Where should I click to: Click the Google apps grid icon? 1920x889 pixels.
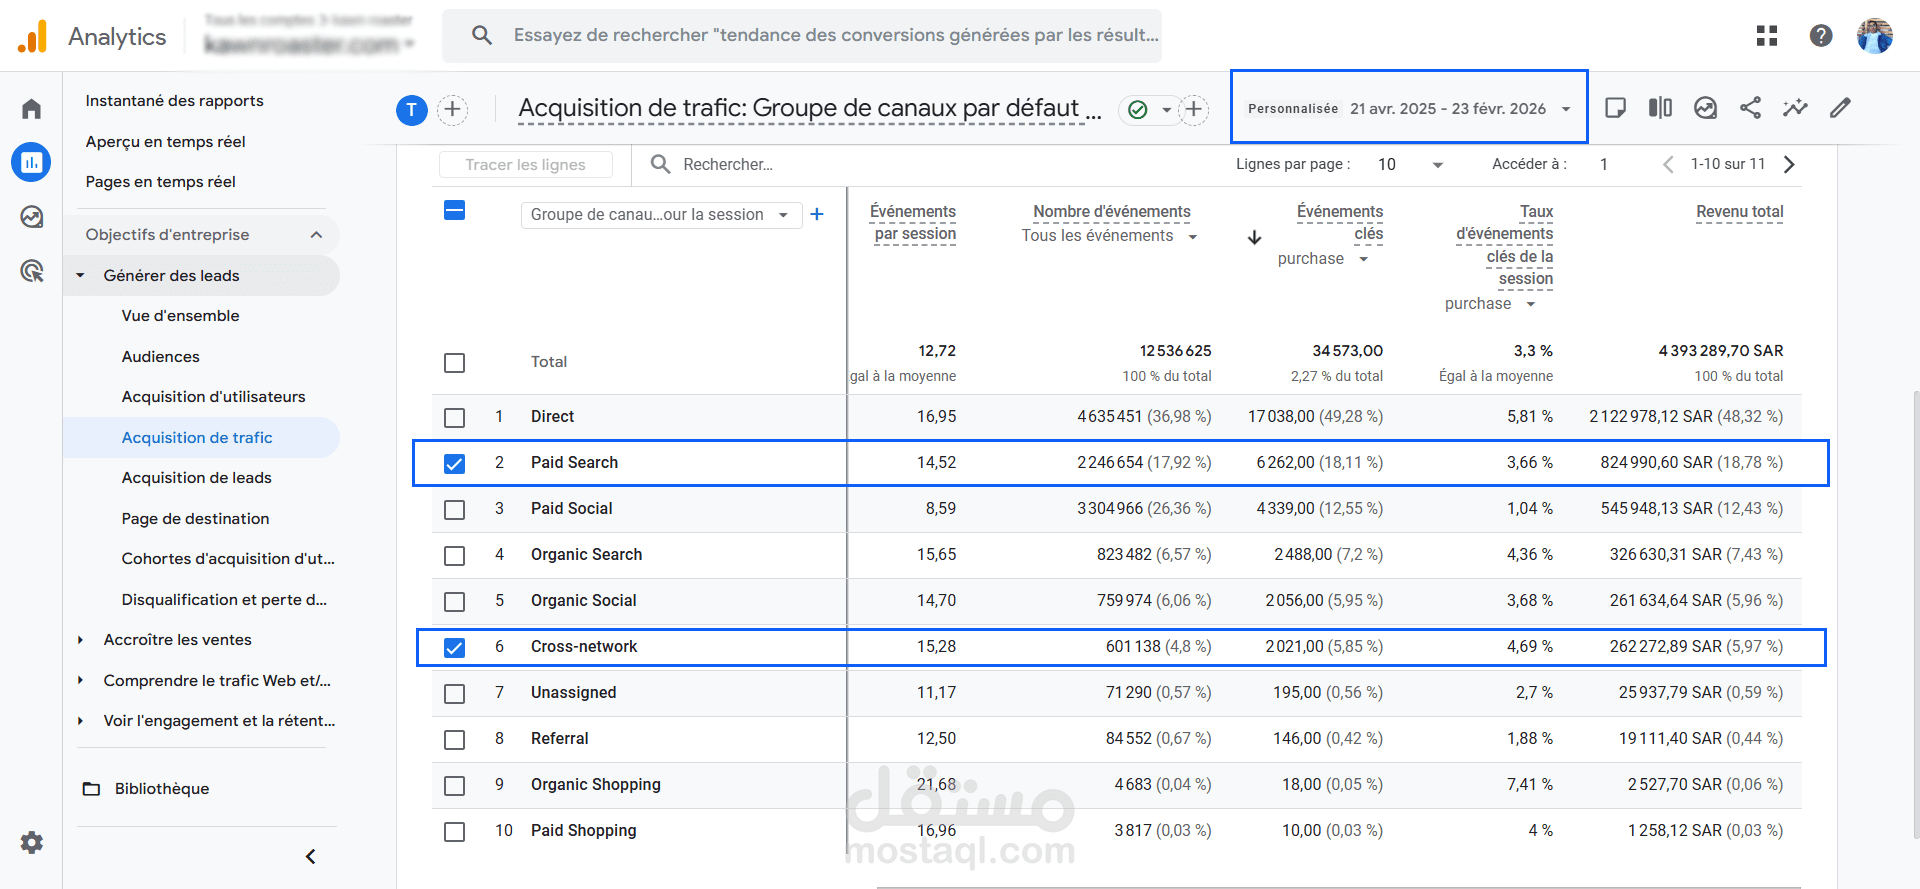coord(1767,36)
